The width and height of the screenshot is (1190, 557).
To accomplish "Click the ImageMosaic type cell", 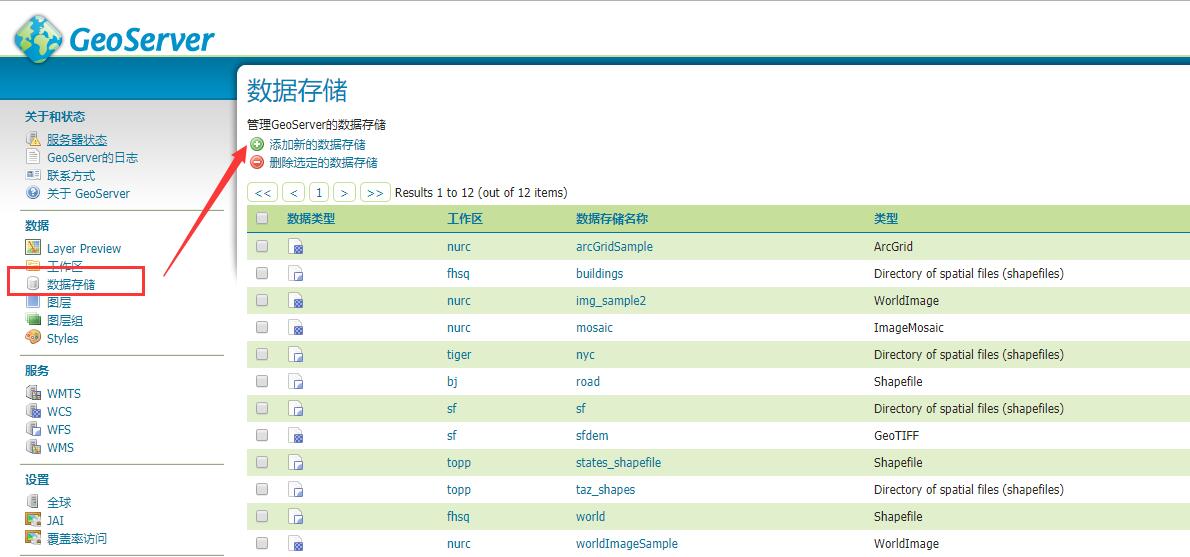I will (908, 328).
